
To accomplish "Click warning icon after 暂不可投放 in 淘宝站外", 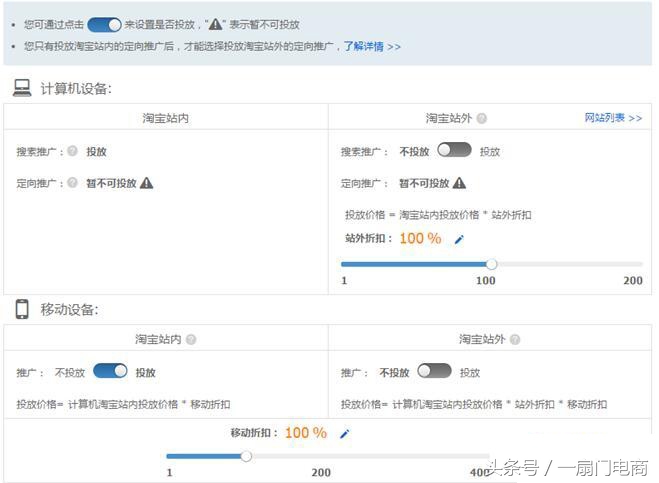I will pos(459,183).
